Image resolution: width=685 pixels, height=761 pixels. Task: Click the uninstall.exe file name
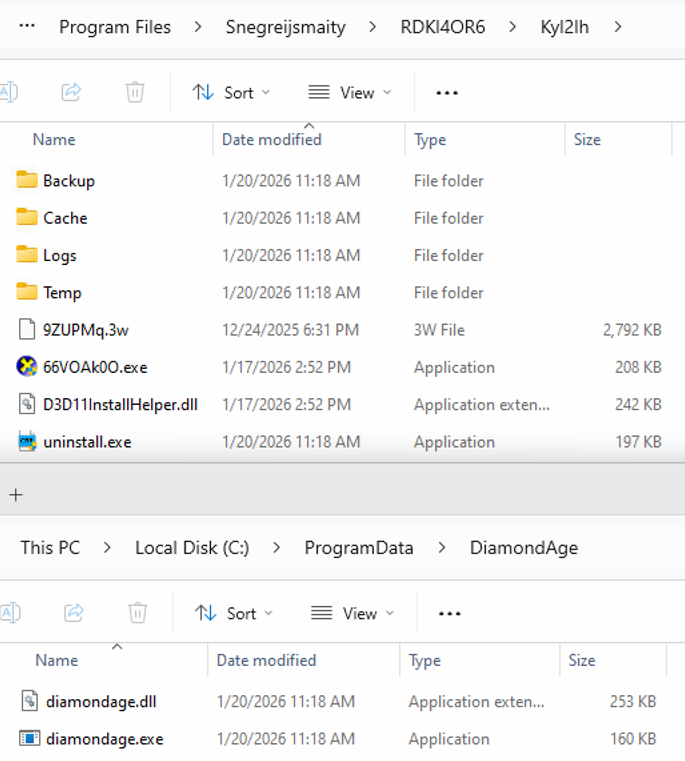click(87, 442)
